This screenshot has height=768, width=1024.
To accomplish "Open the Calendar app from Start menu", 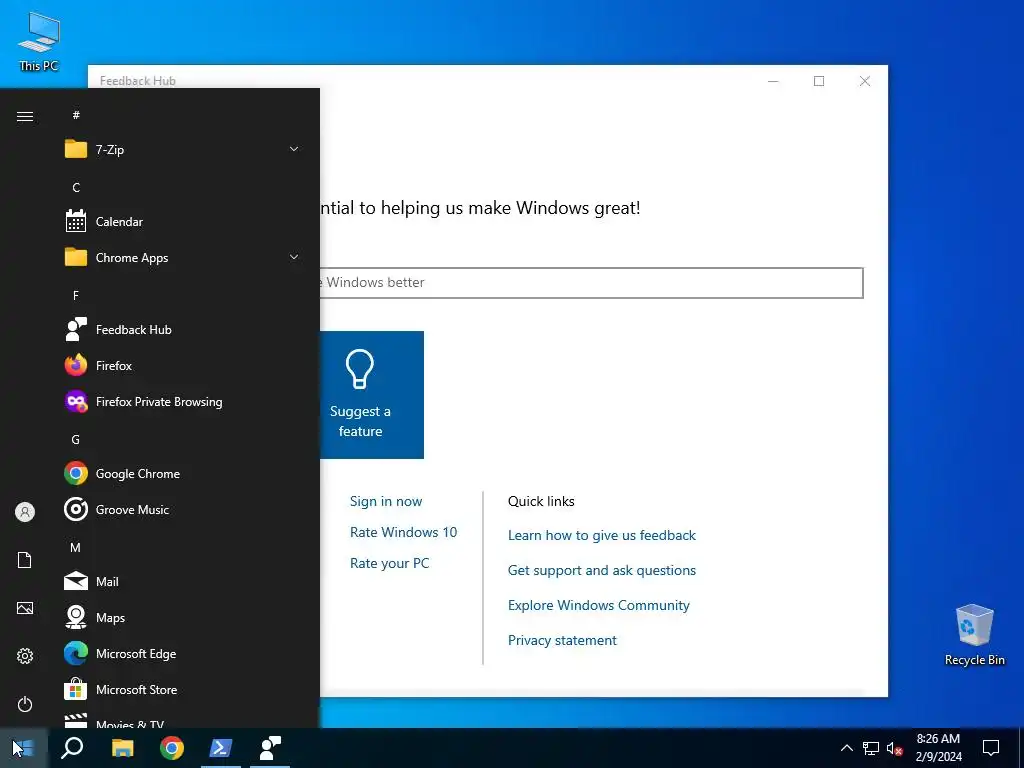I will (x=184, y=222).
